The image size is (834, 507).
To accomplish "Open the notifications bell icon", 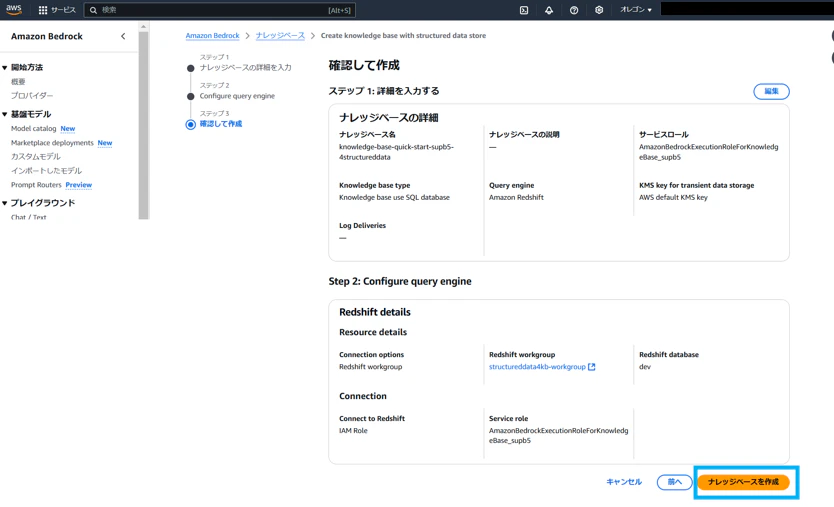I will [x=549, y=10].
